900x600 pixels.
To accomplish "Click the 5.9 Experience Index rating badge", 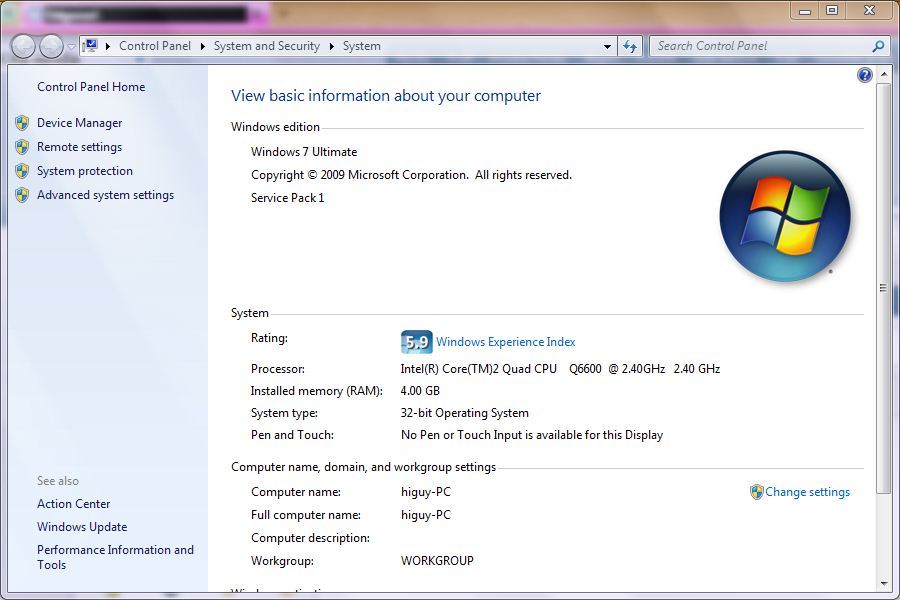I will pyautogui.click(x=416, y=342).
